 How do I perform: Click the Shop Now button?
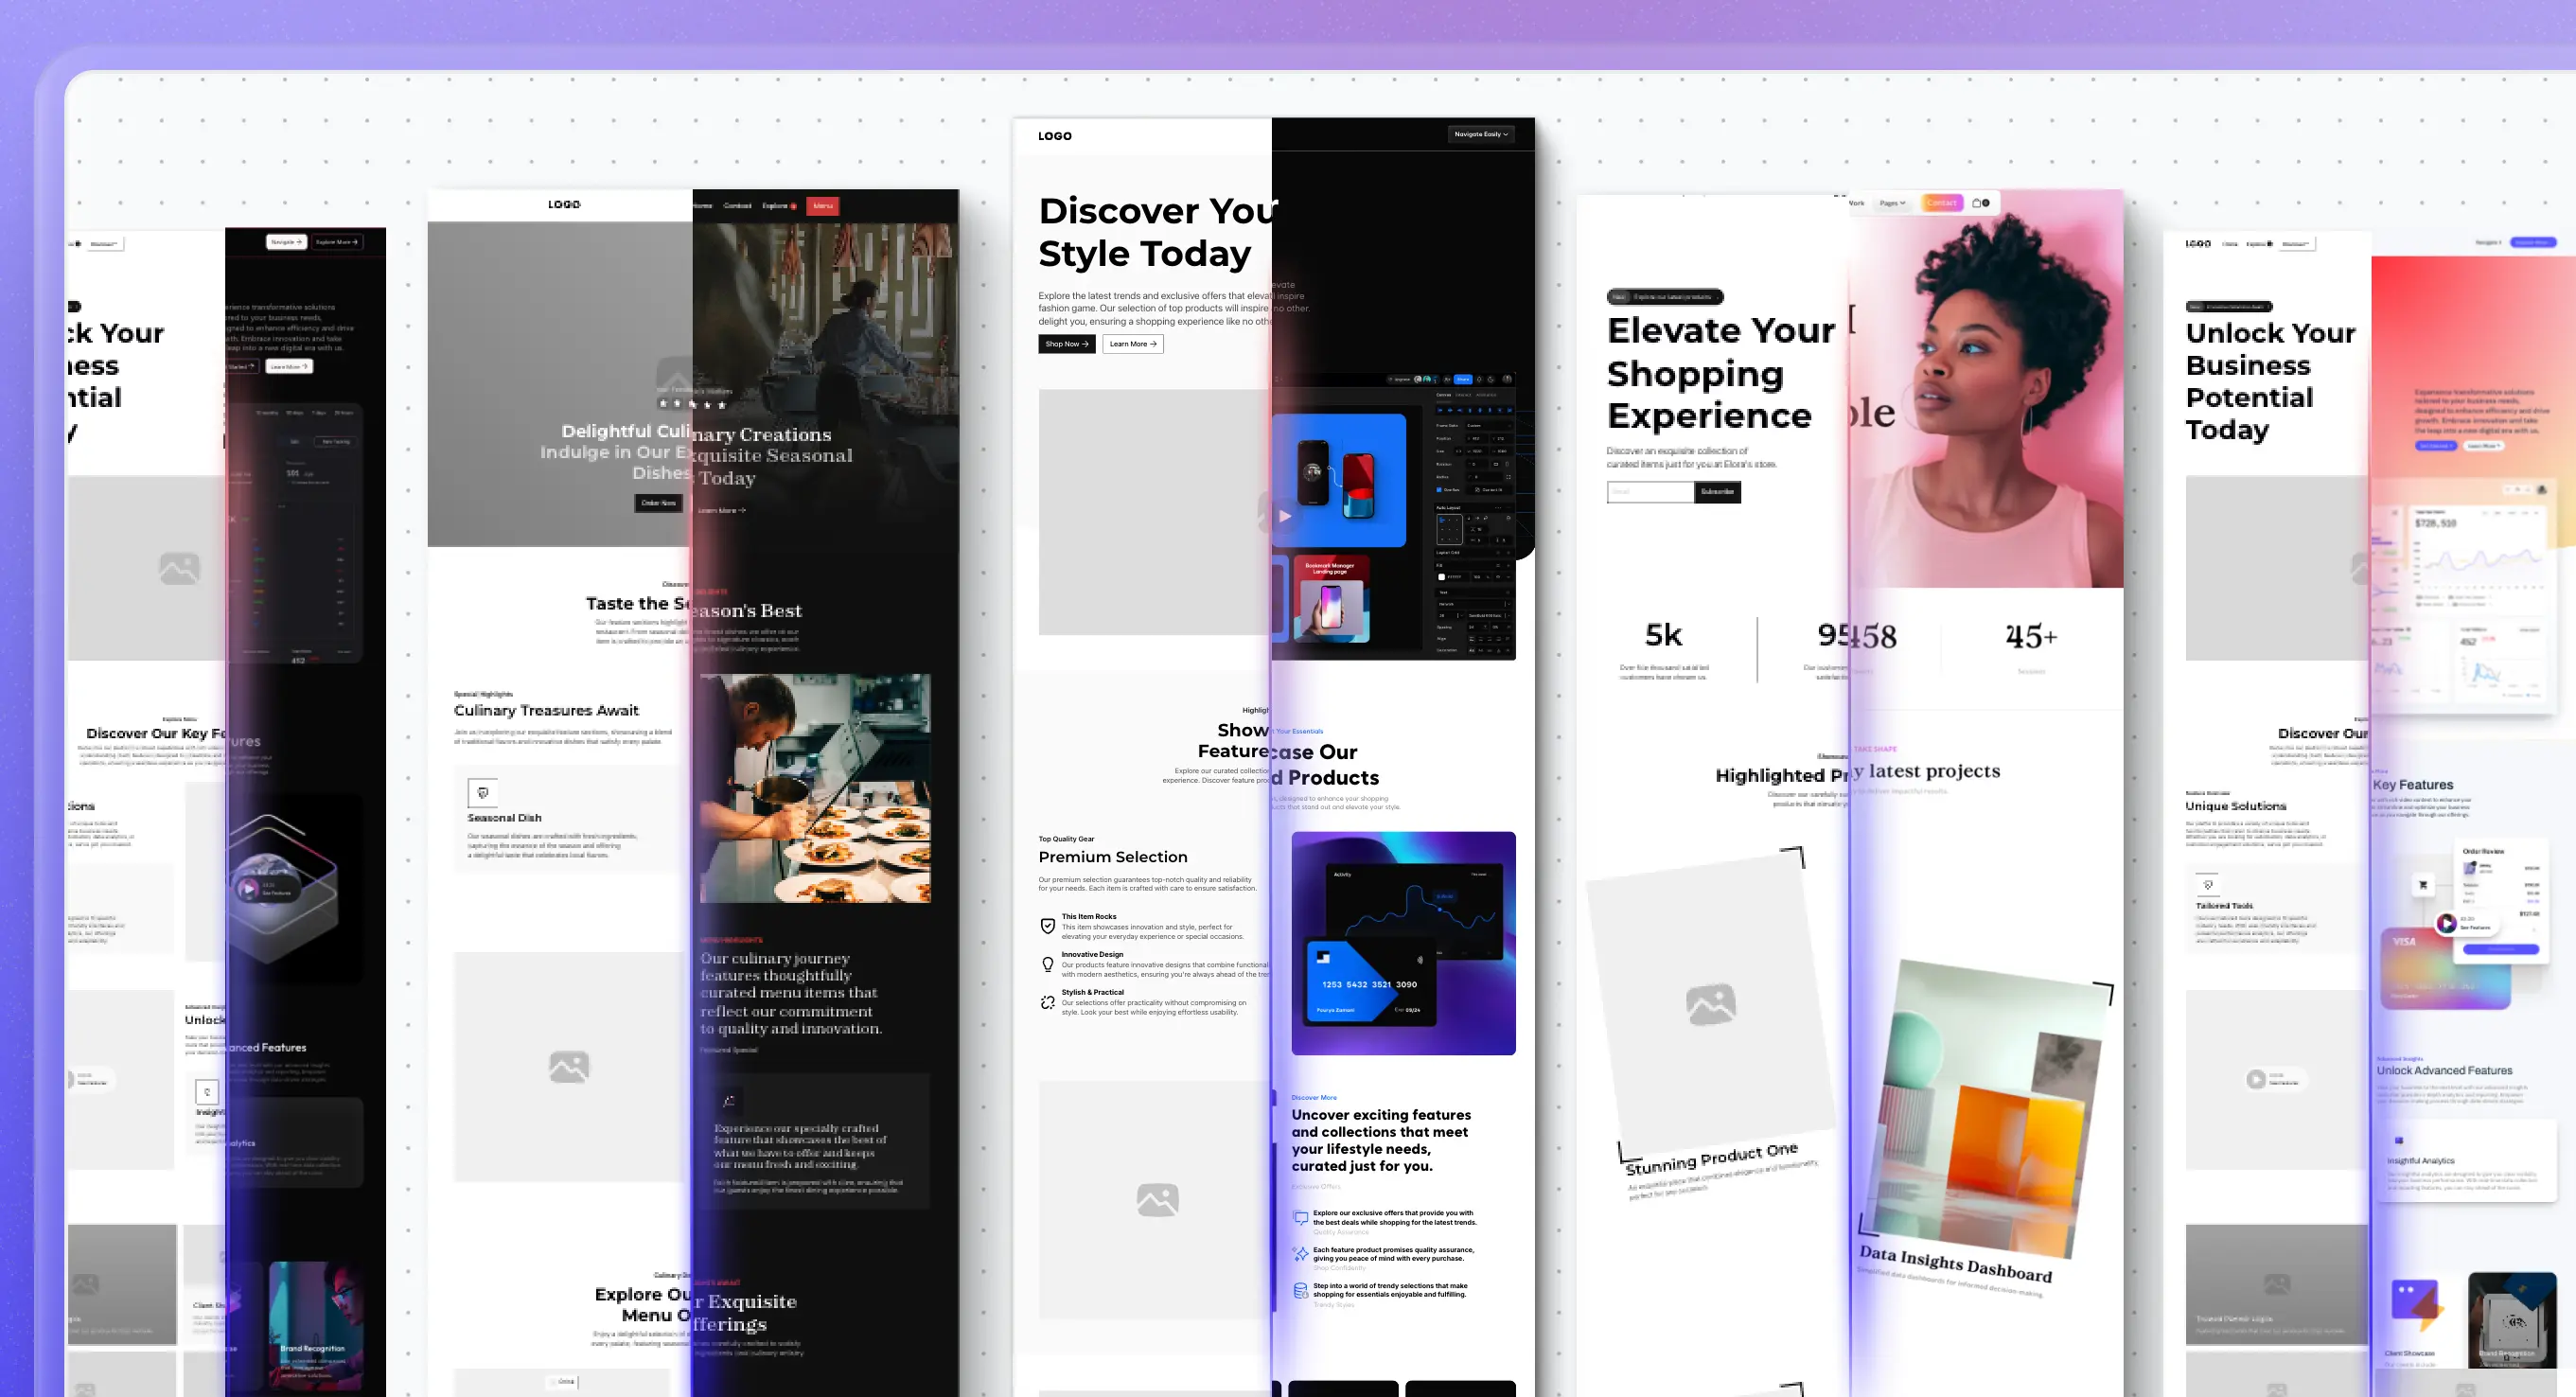[1066, 344]
